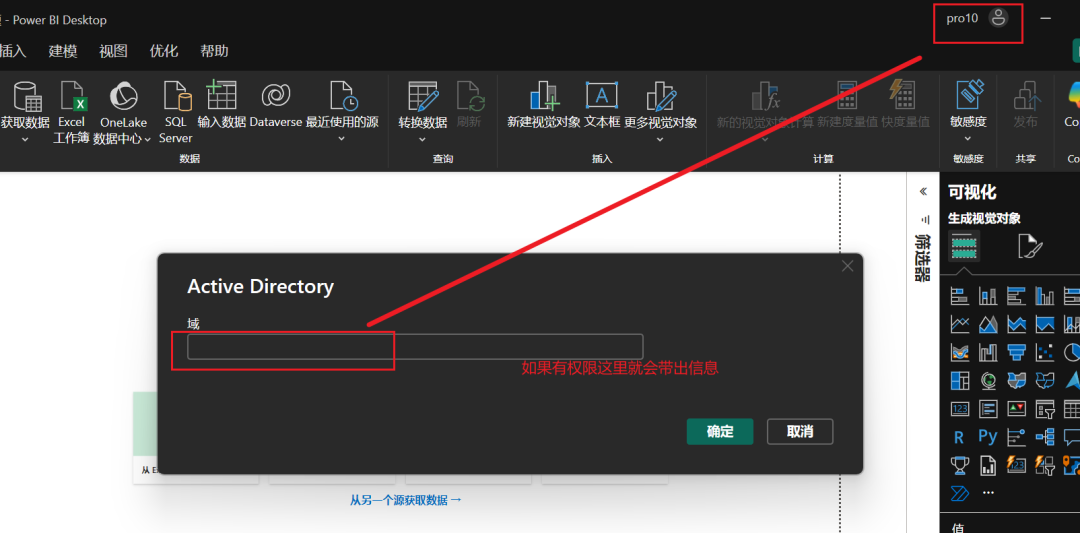Click the 输入数据 table icon
1080x533 pixels.
(x=222, y=96)
